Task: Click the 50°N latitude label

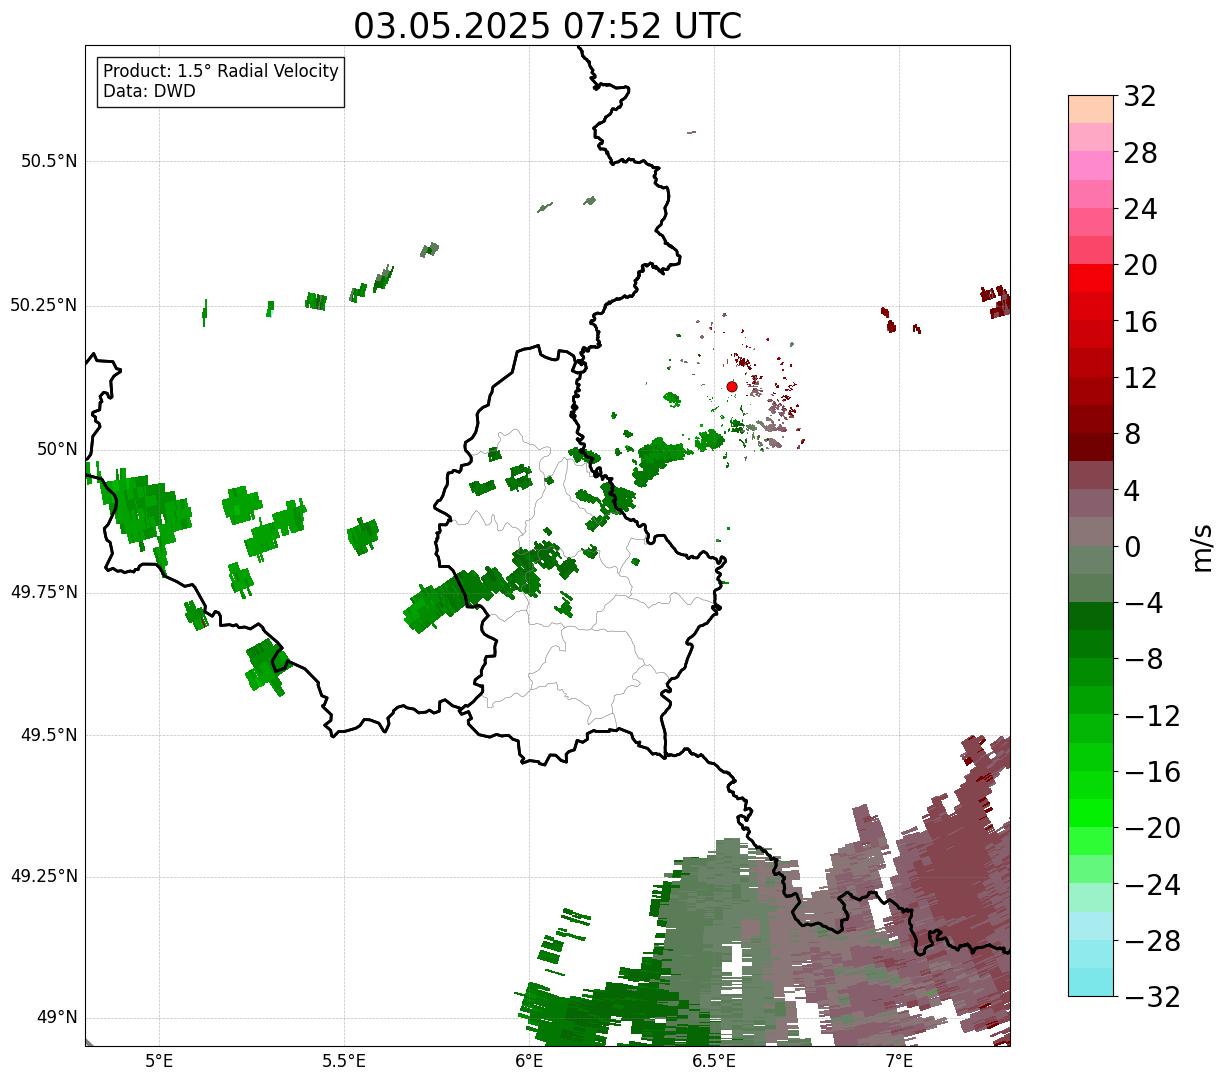Action: coord(57,449)
